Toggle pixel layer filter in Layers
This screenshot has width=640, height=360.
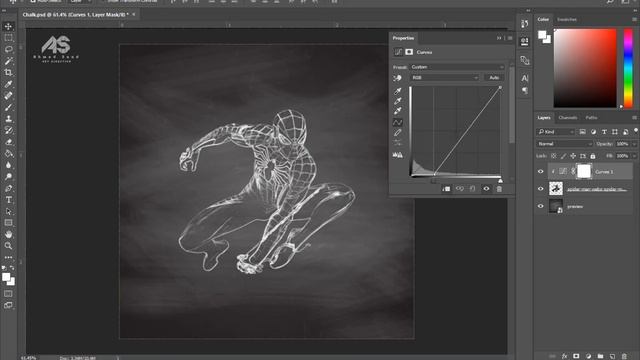582,132
